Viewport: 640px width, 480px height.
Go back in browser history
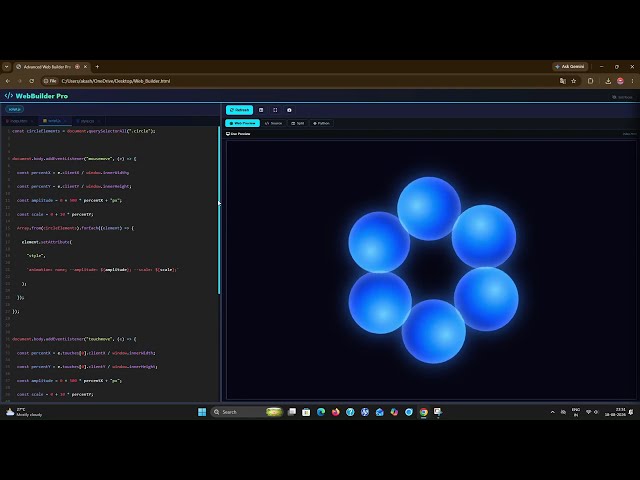[8, 81]
